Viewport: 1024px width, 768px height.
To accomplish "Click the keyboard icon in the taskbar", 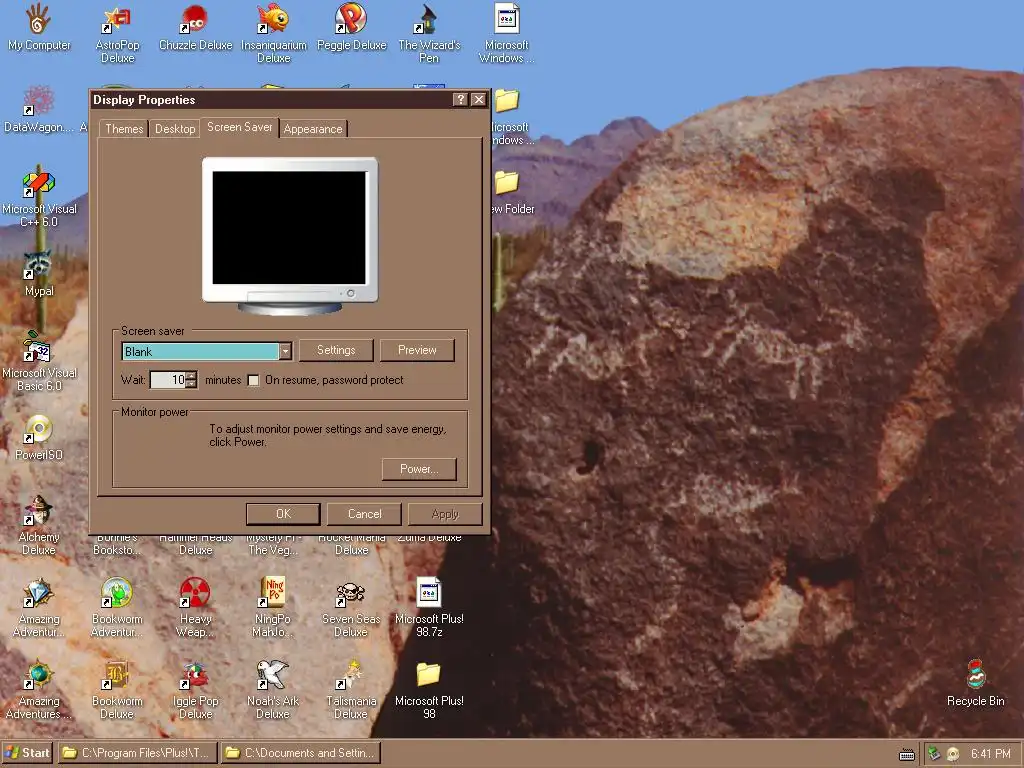I will coord(906,755).
